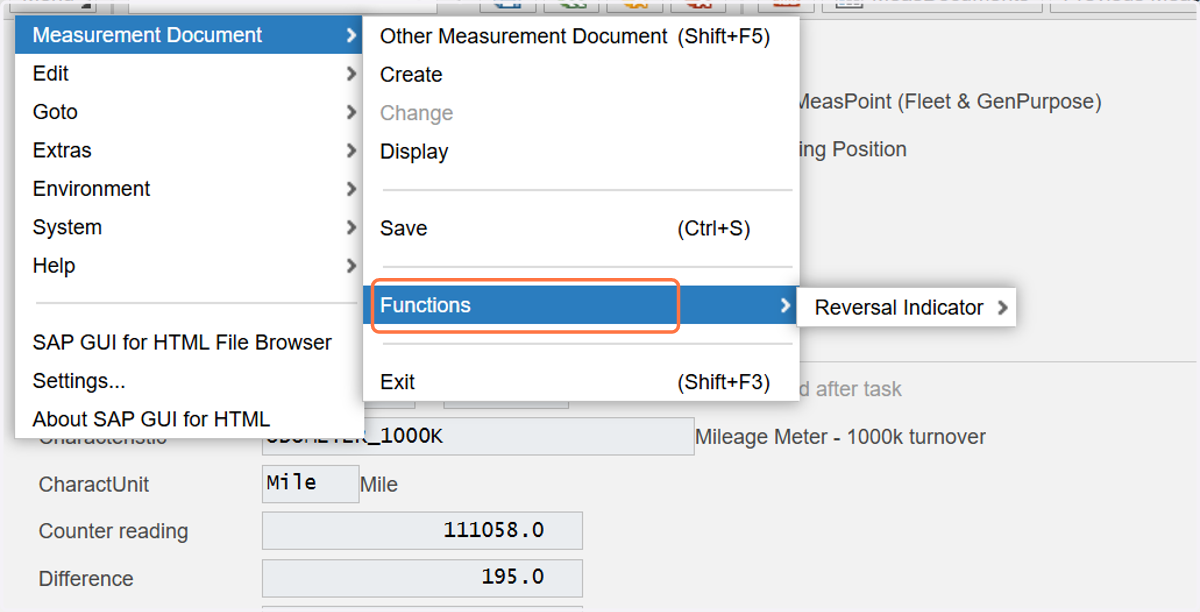Click the MeasPoint (Fleet & GenPurpose) text

coord(947,102)
